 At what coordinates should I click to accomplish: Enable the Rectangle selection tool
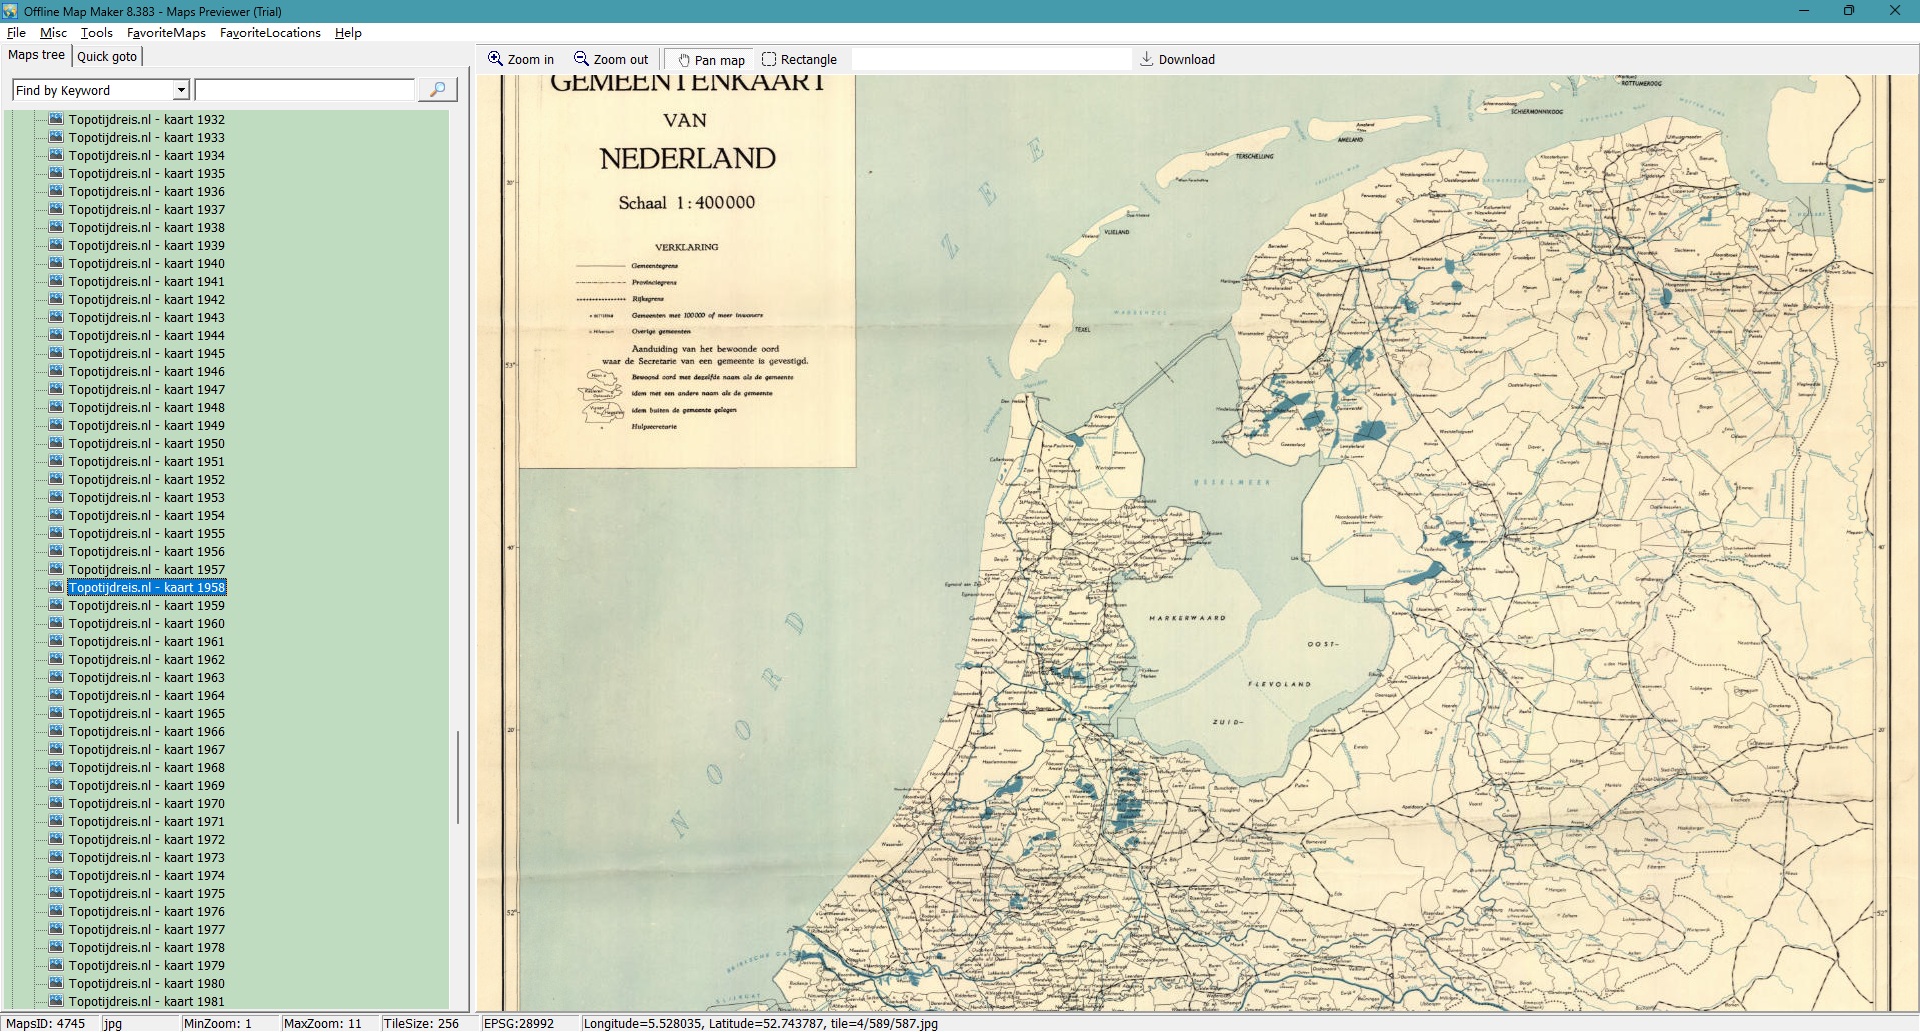(769, 59)
